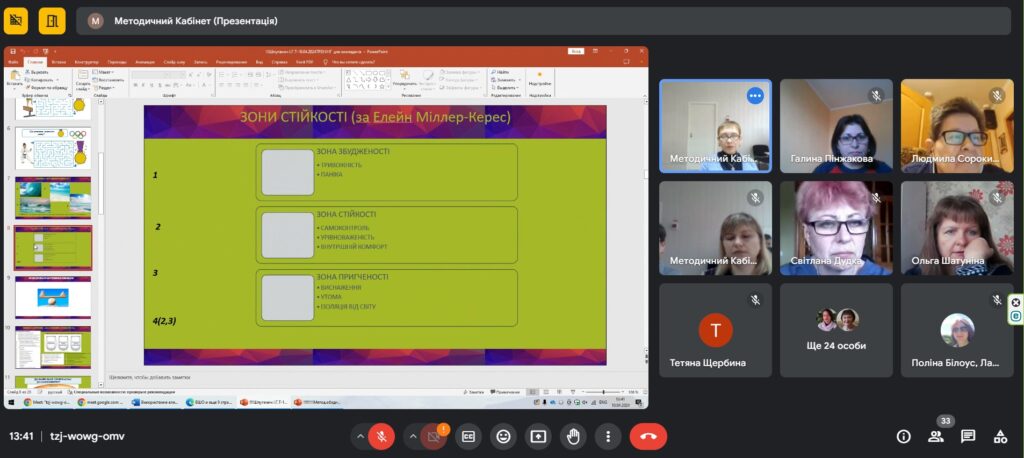Switch to the Вставка ribbon tab
Image resolution: width=1024 pixels, height=458 pixels.
[x=59, y=62]
